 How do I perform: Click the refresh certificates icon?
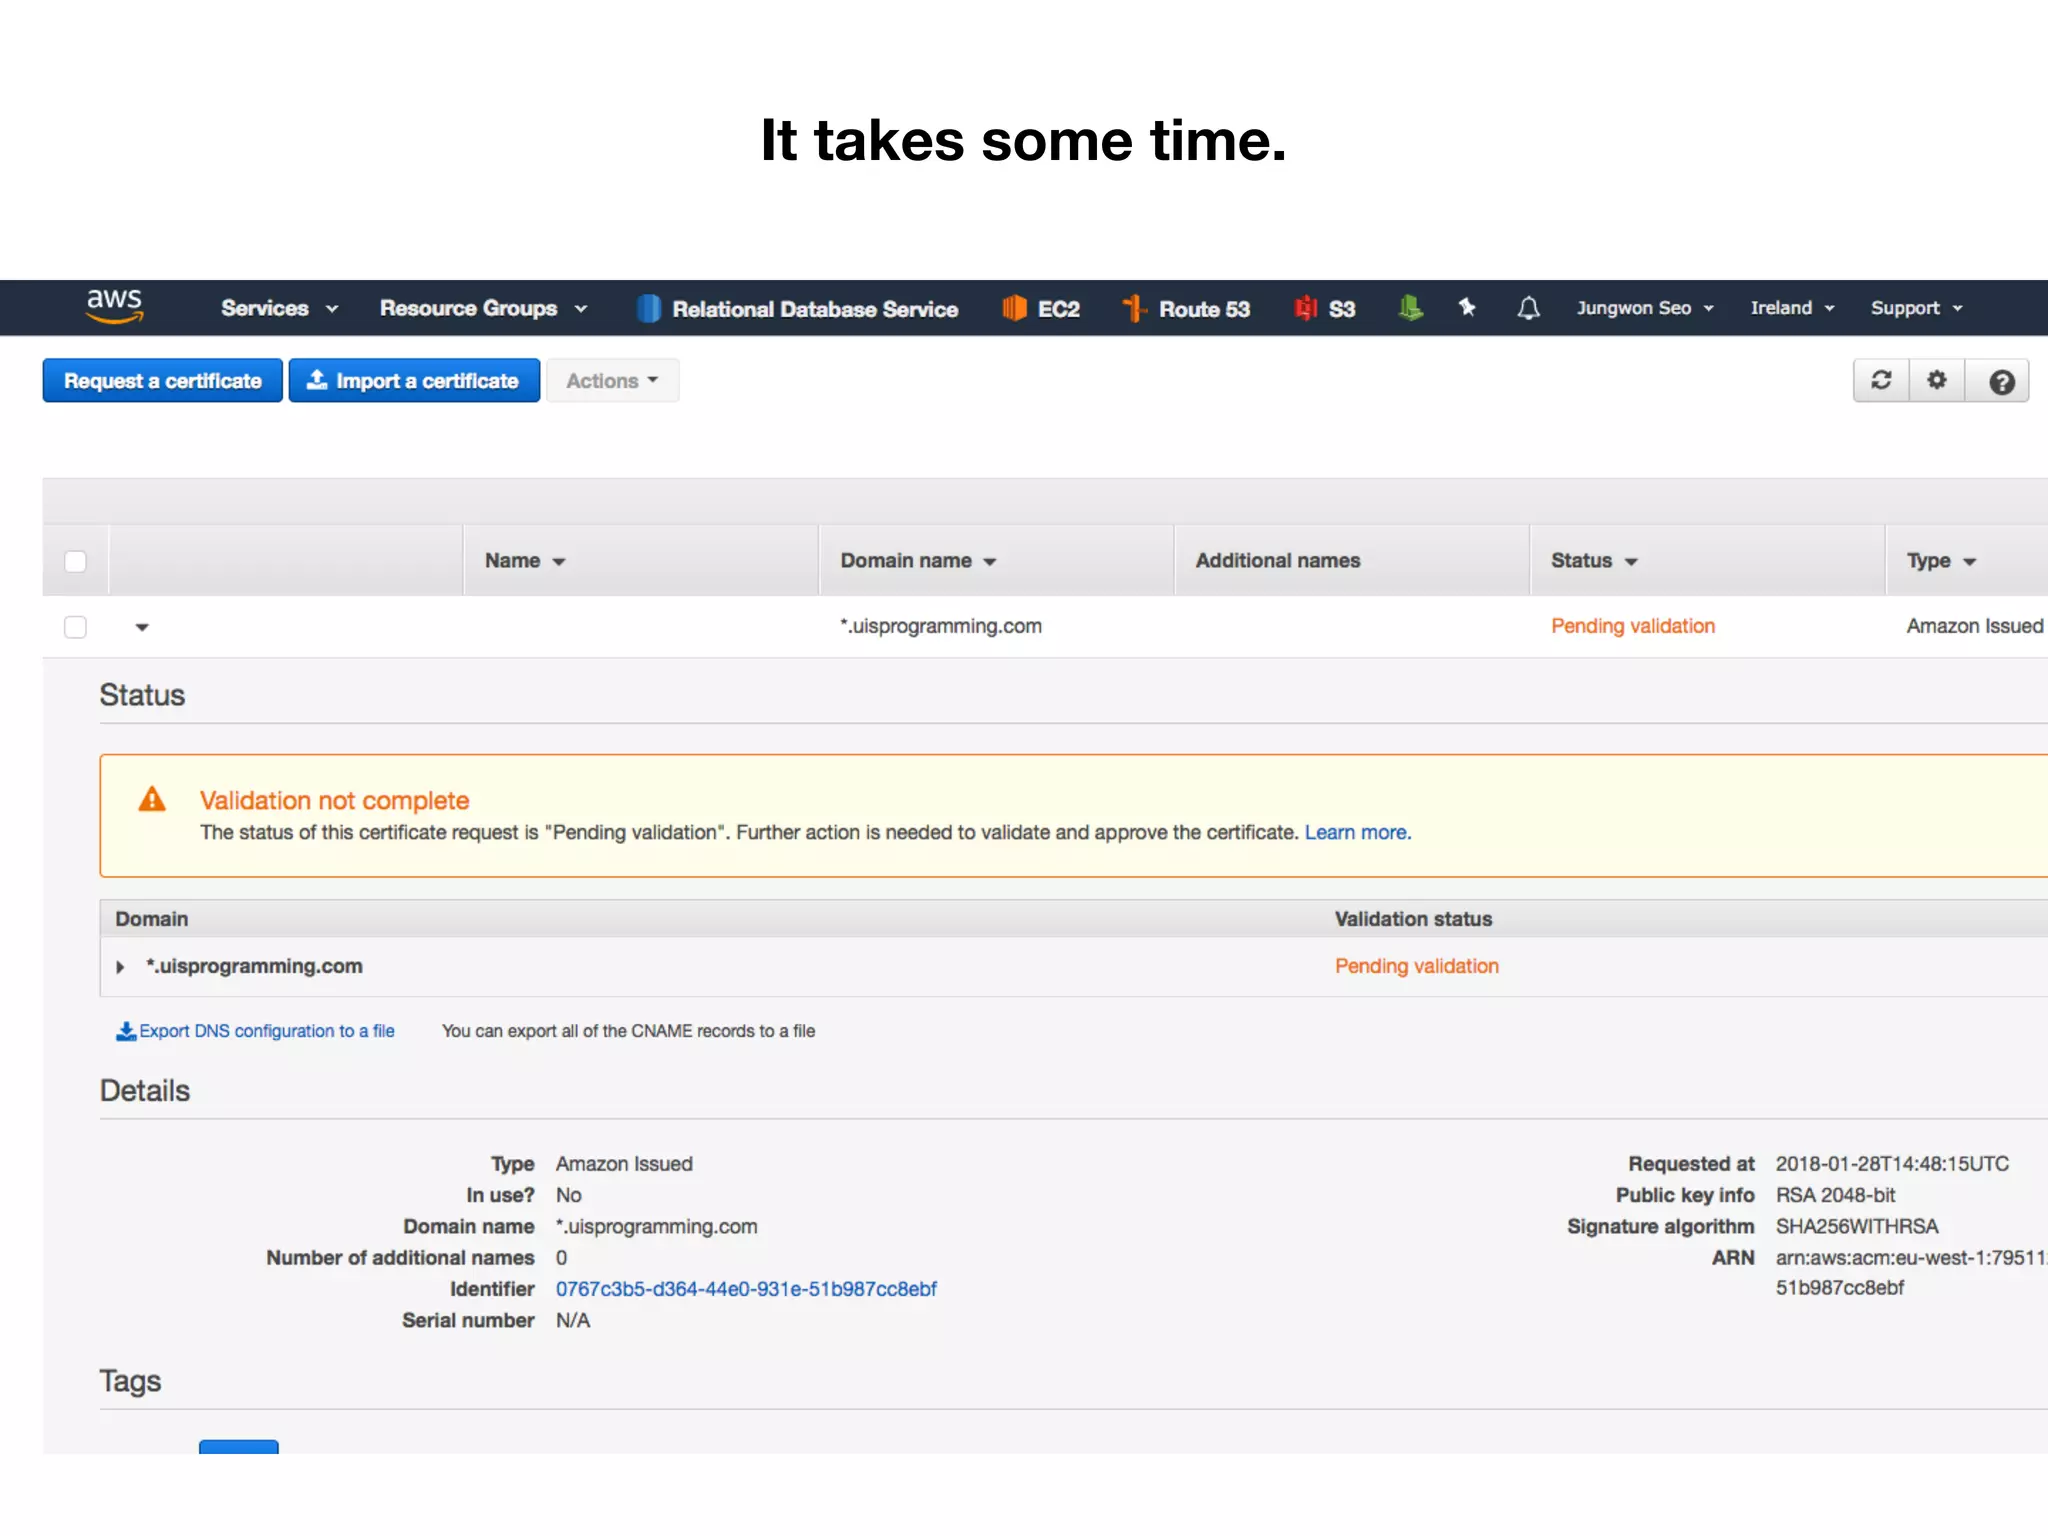click(x=1881, y=381)
